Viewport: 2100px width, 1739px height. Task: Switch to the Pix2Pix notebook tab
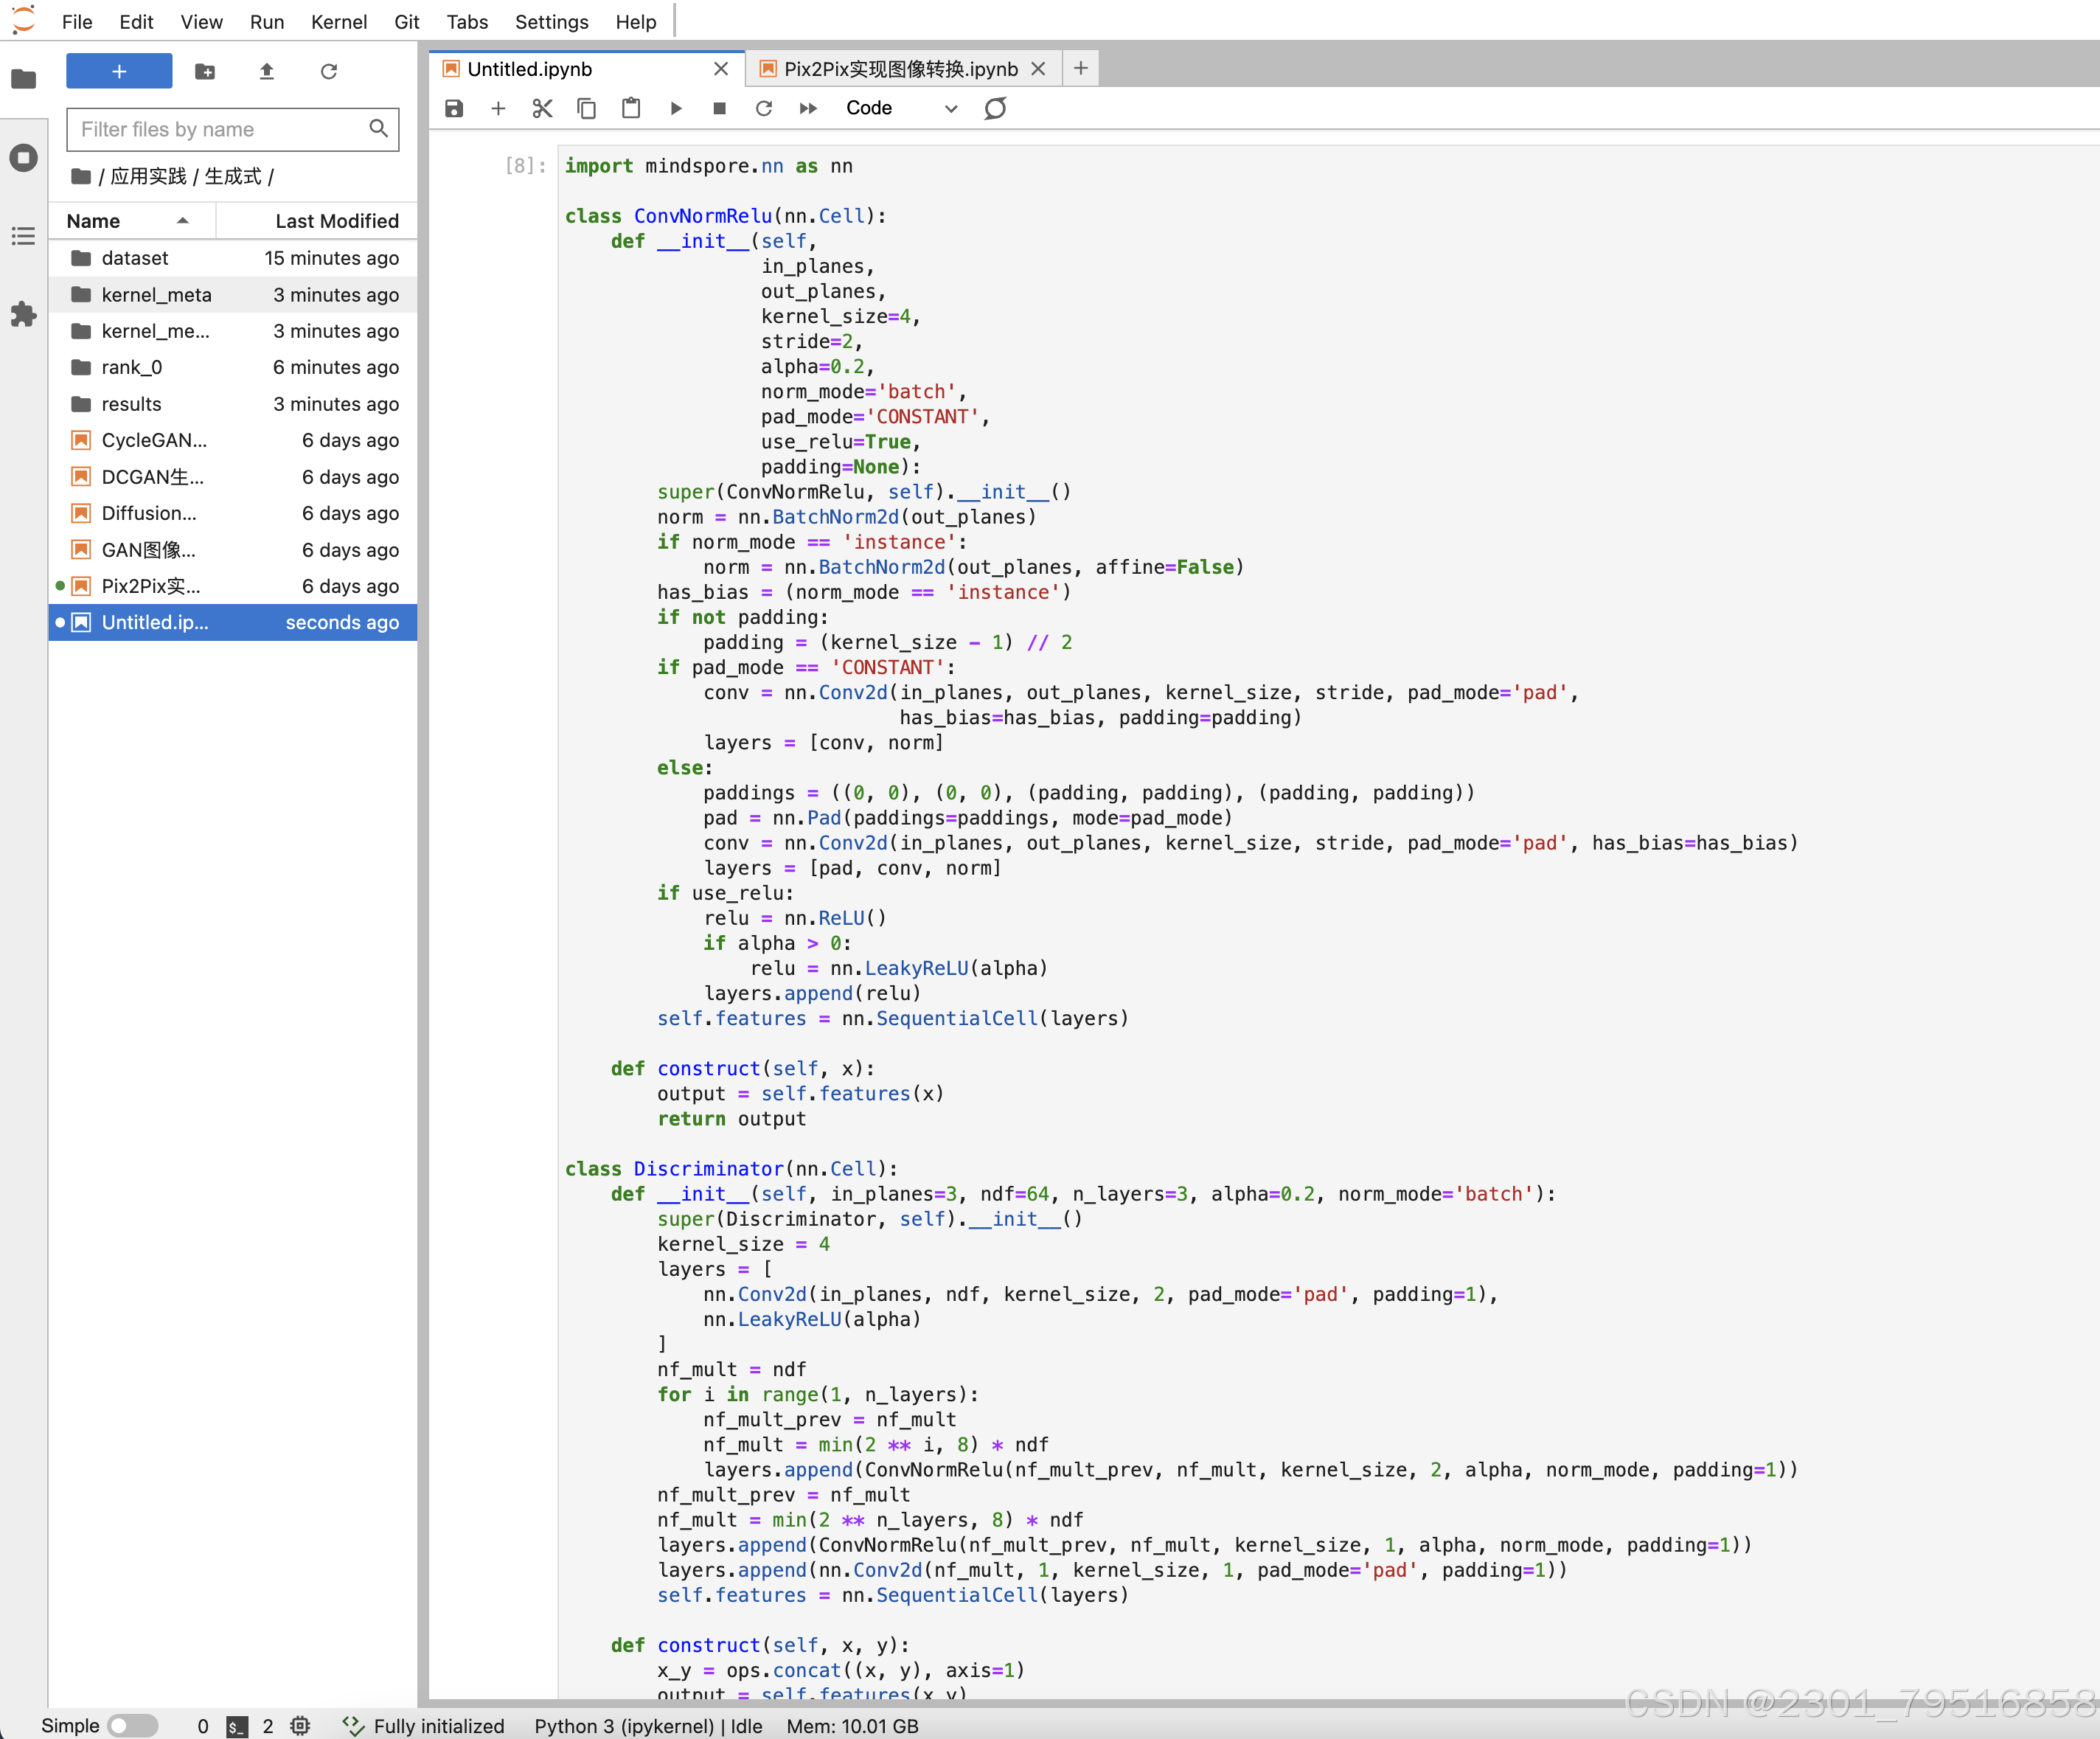point(899,69)
